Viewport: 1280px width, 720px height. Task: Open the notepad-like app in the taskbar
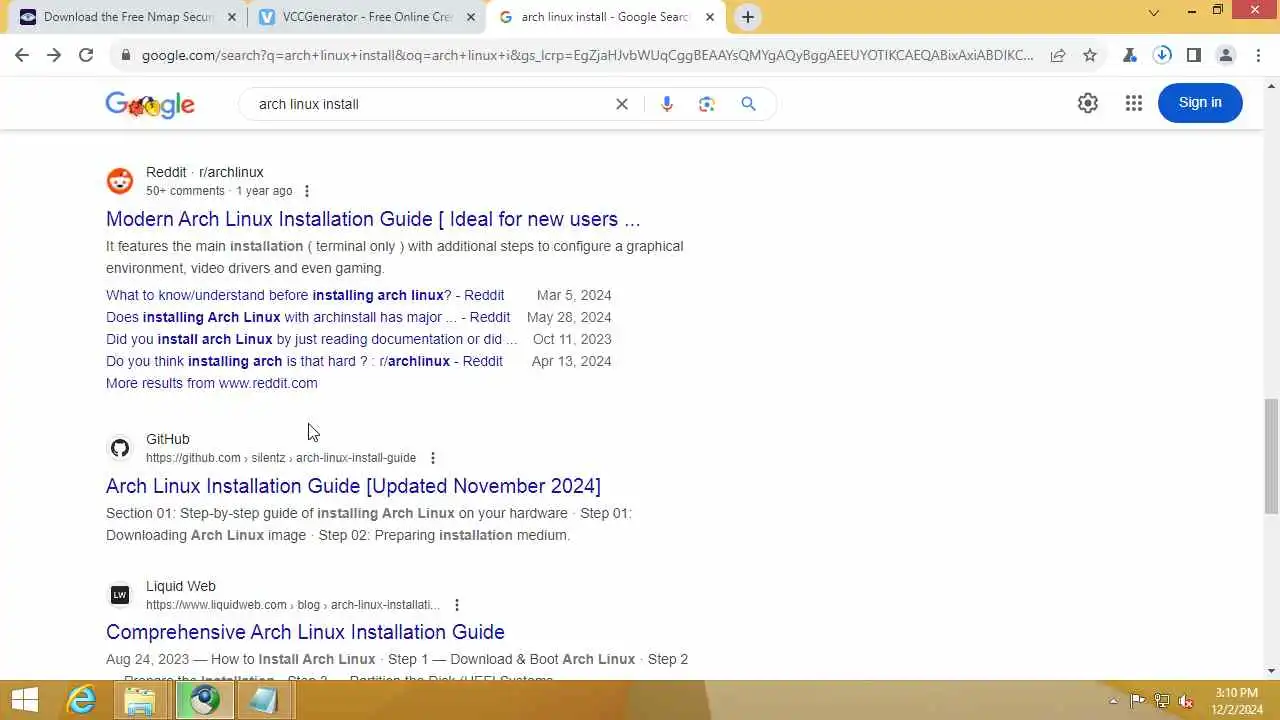coord(264,700)
